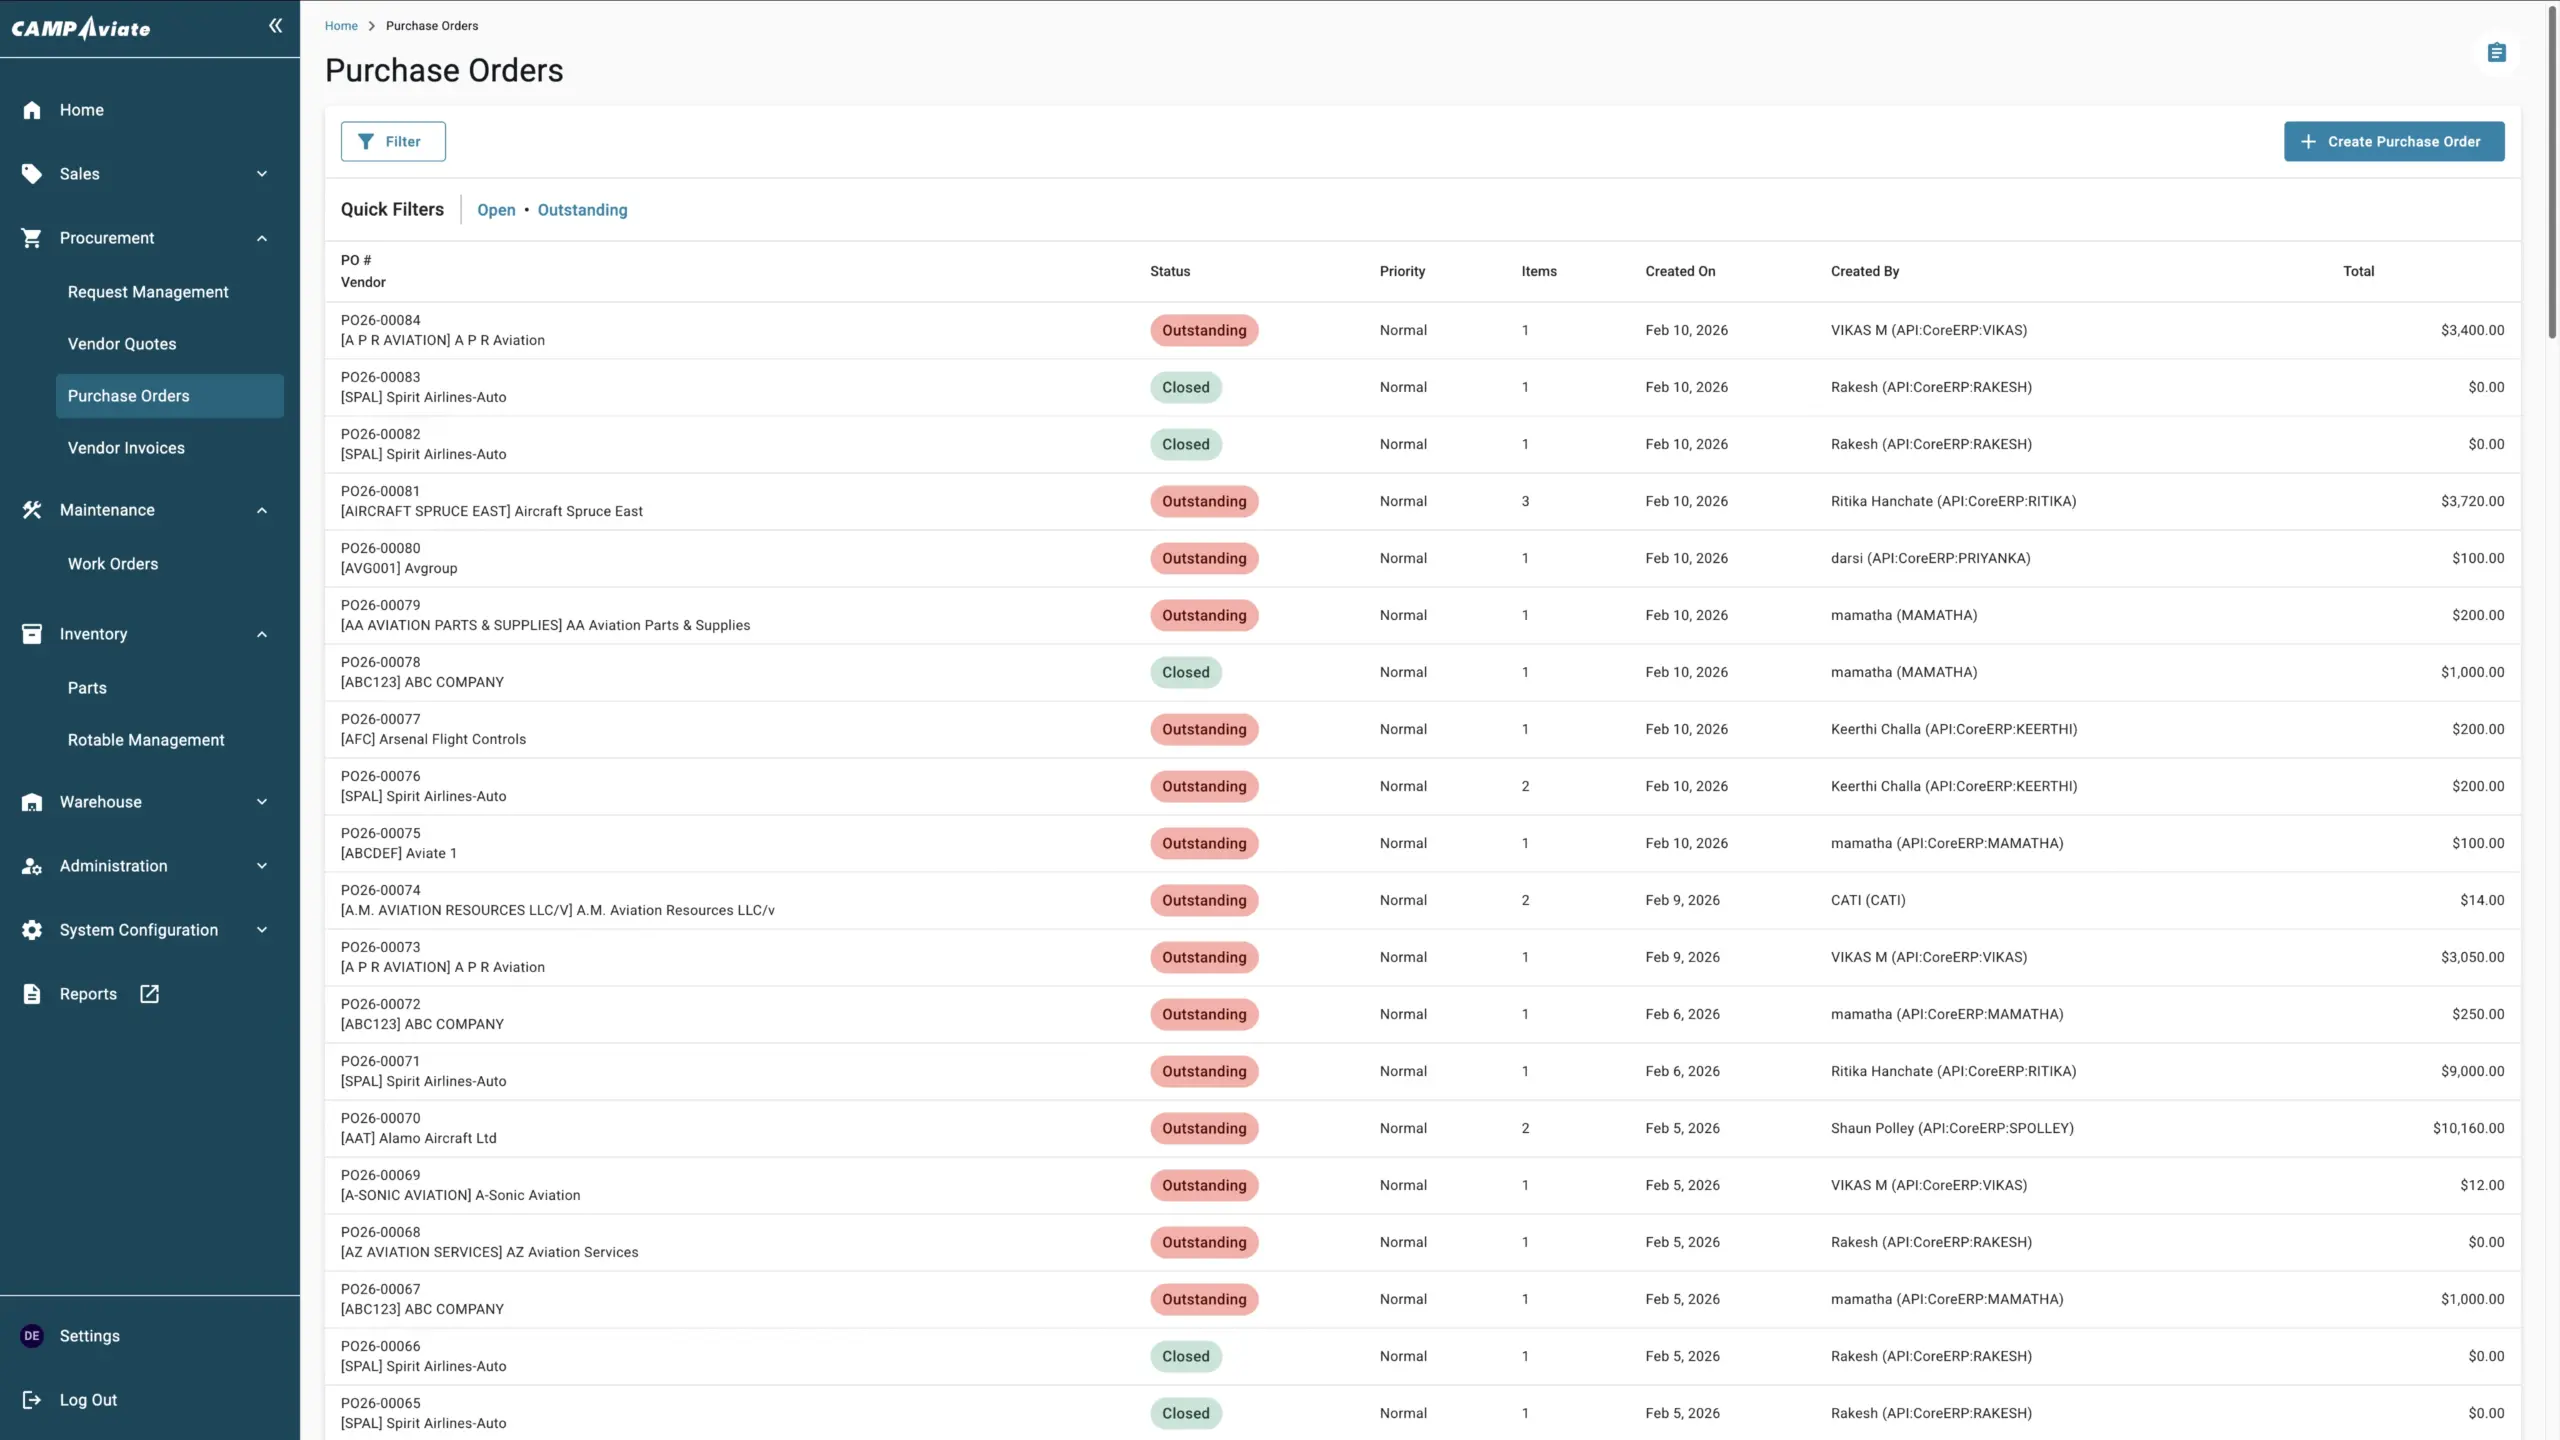Collapse the Procurement section chevron
The width and height of the screenshot is (2560, 1440).
pyautogui.click(x=262, y=238)
